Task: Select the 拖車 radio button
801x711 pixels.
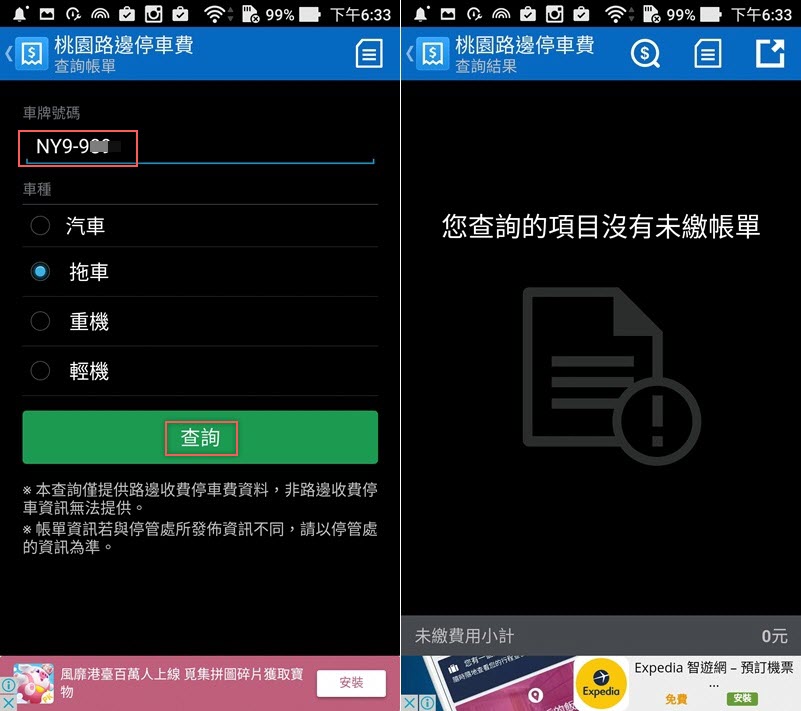Action: [40, 271]
